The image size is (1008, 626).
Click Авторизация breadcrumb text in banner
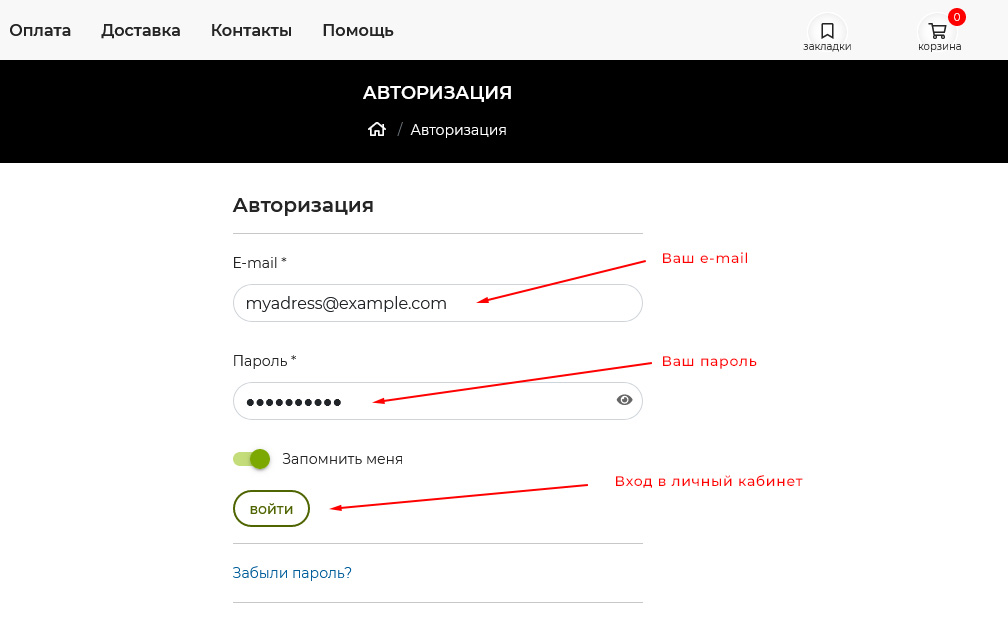click(458, 130)
